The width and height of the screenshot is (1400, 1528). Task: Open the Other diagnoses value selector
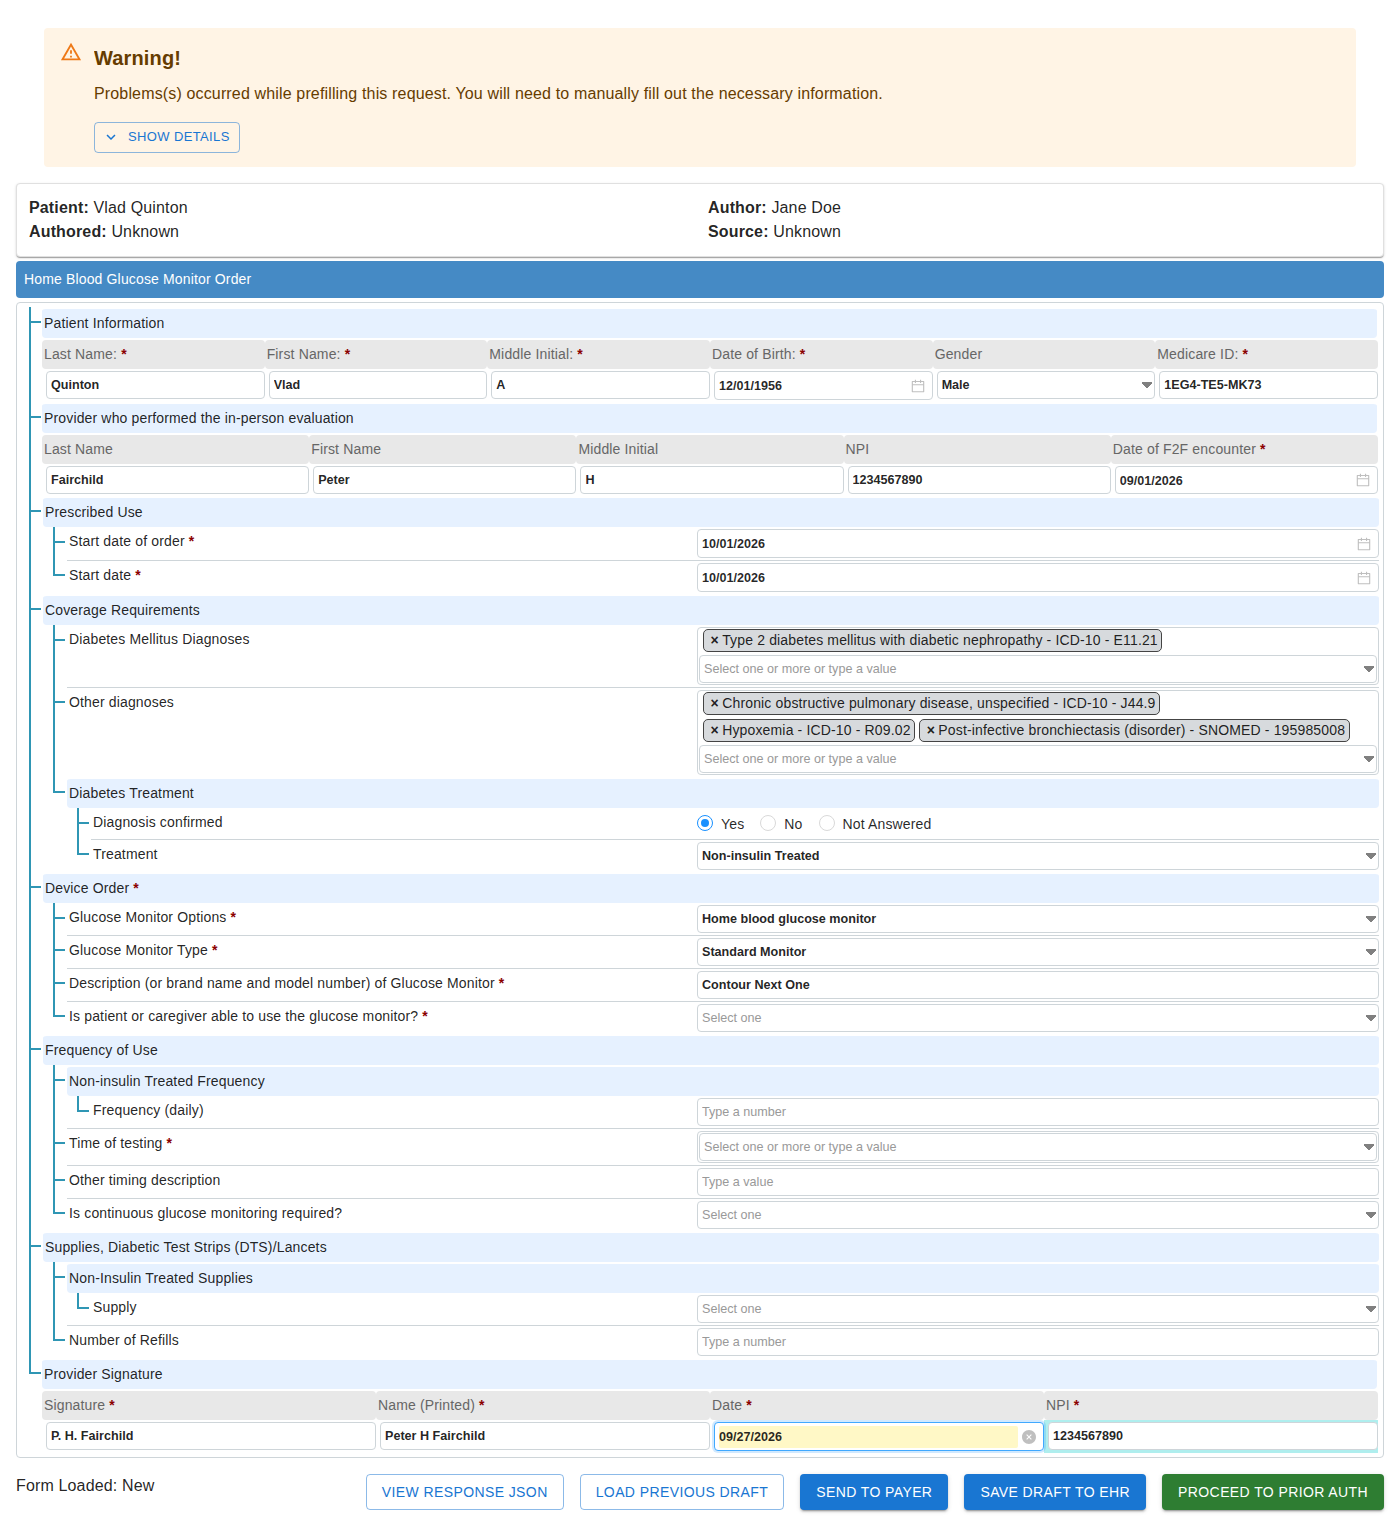click(x=1038, y=759)
